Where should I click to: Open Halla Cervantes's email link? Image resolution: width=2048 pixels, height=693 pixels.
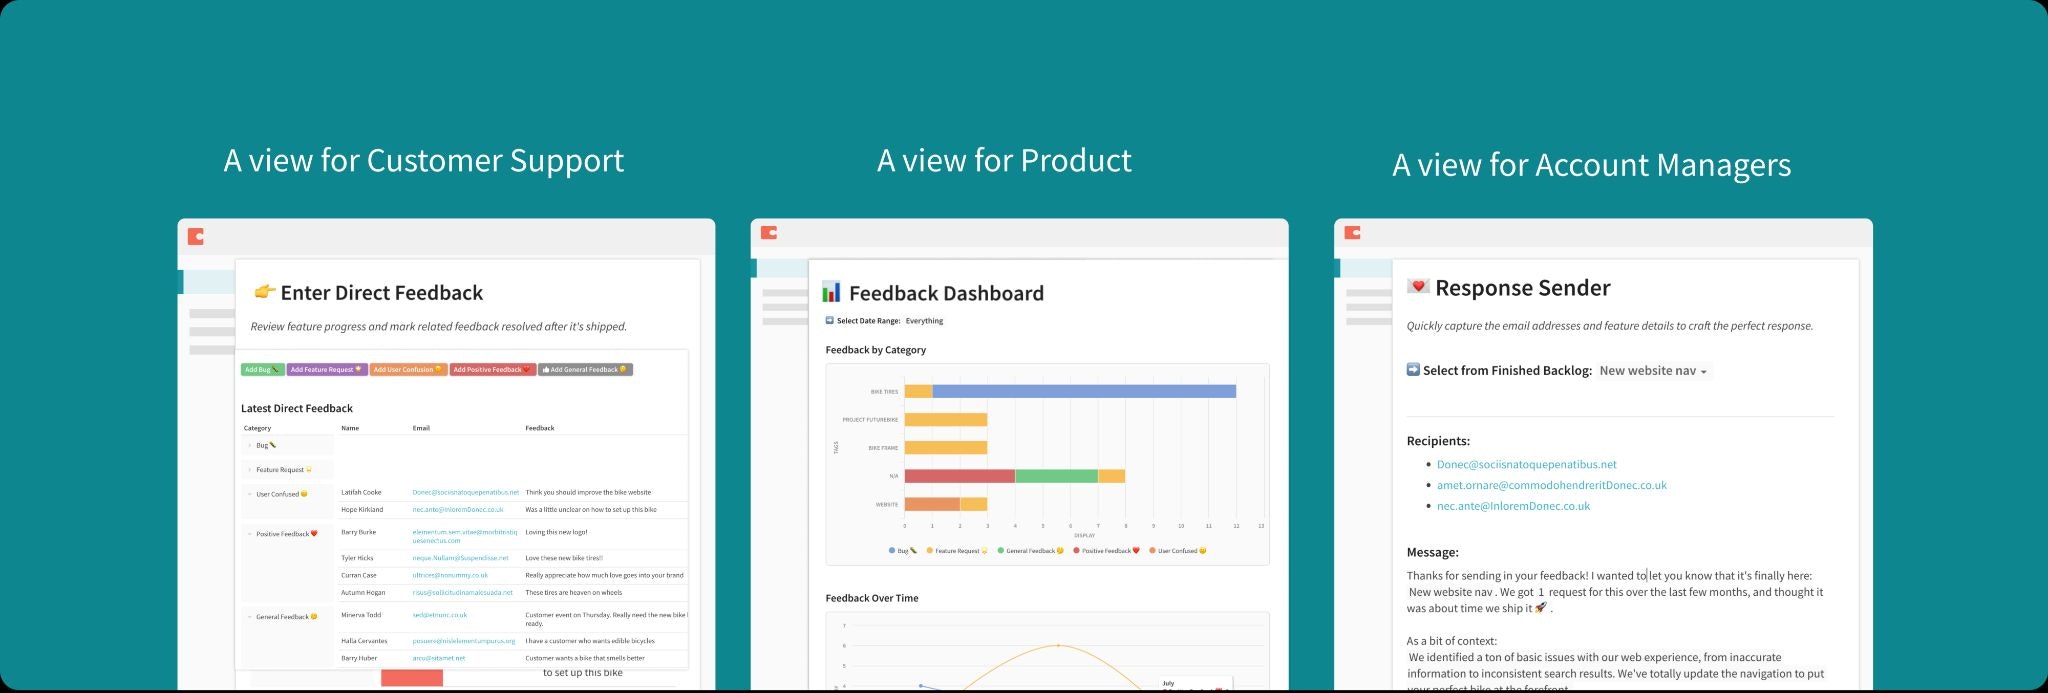(x=464, y=641)
